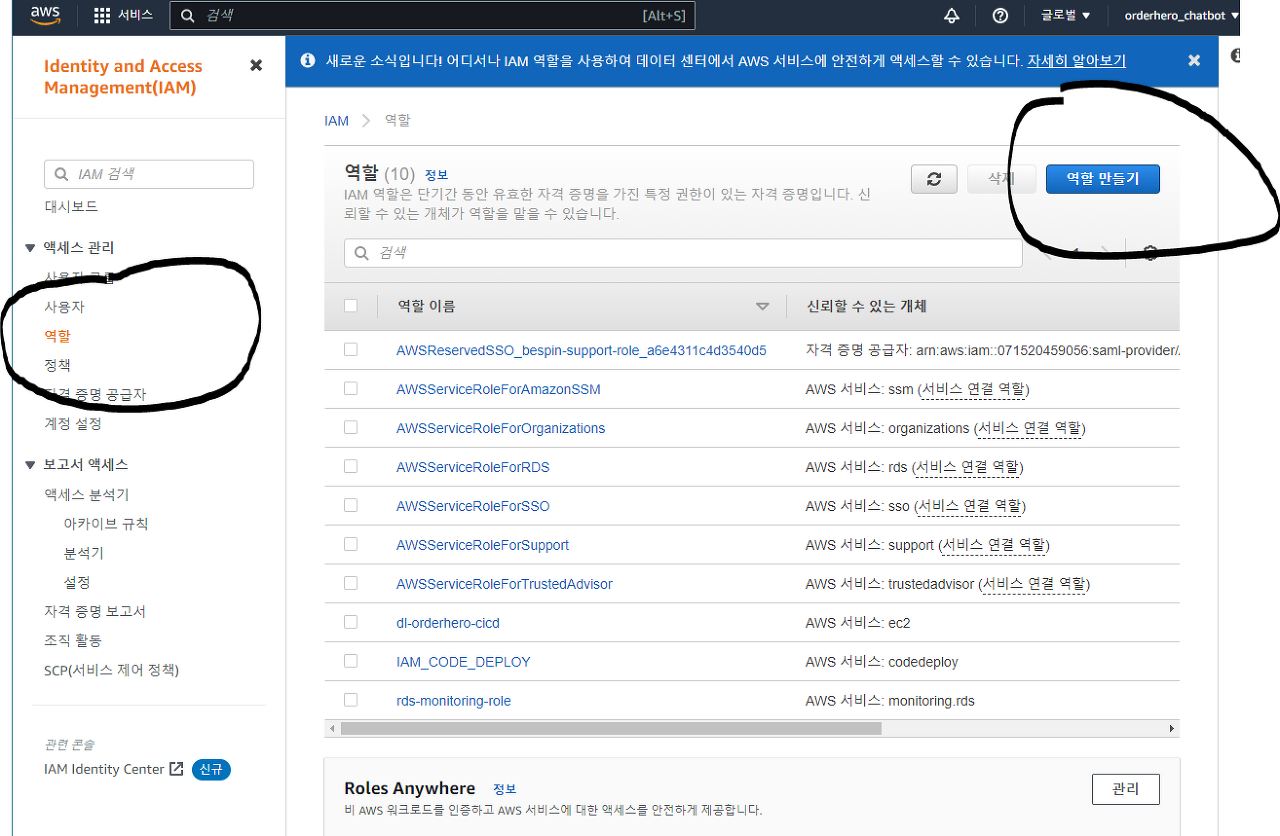This screenshot has height=836, width=1280.
Task: Select AWSServiceRoleForAmazonSSM checkbox
Action: [350, 388]
